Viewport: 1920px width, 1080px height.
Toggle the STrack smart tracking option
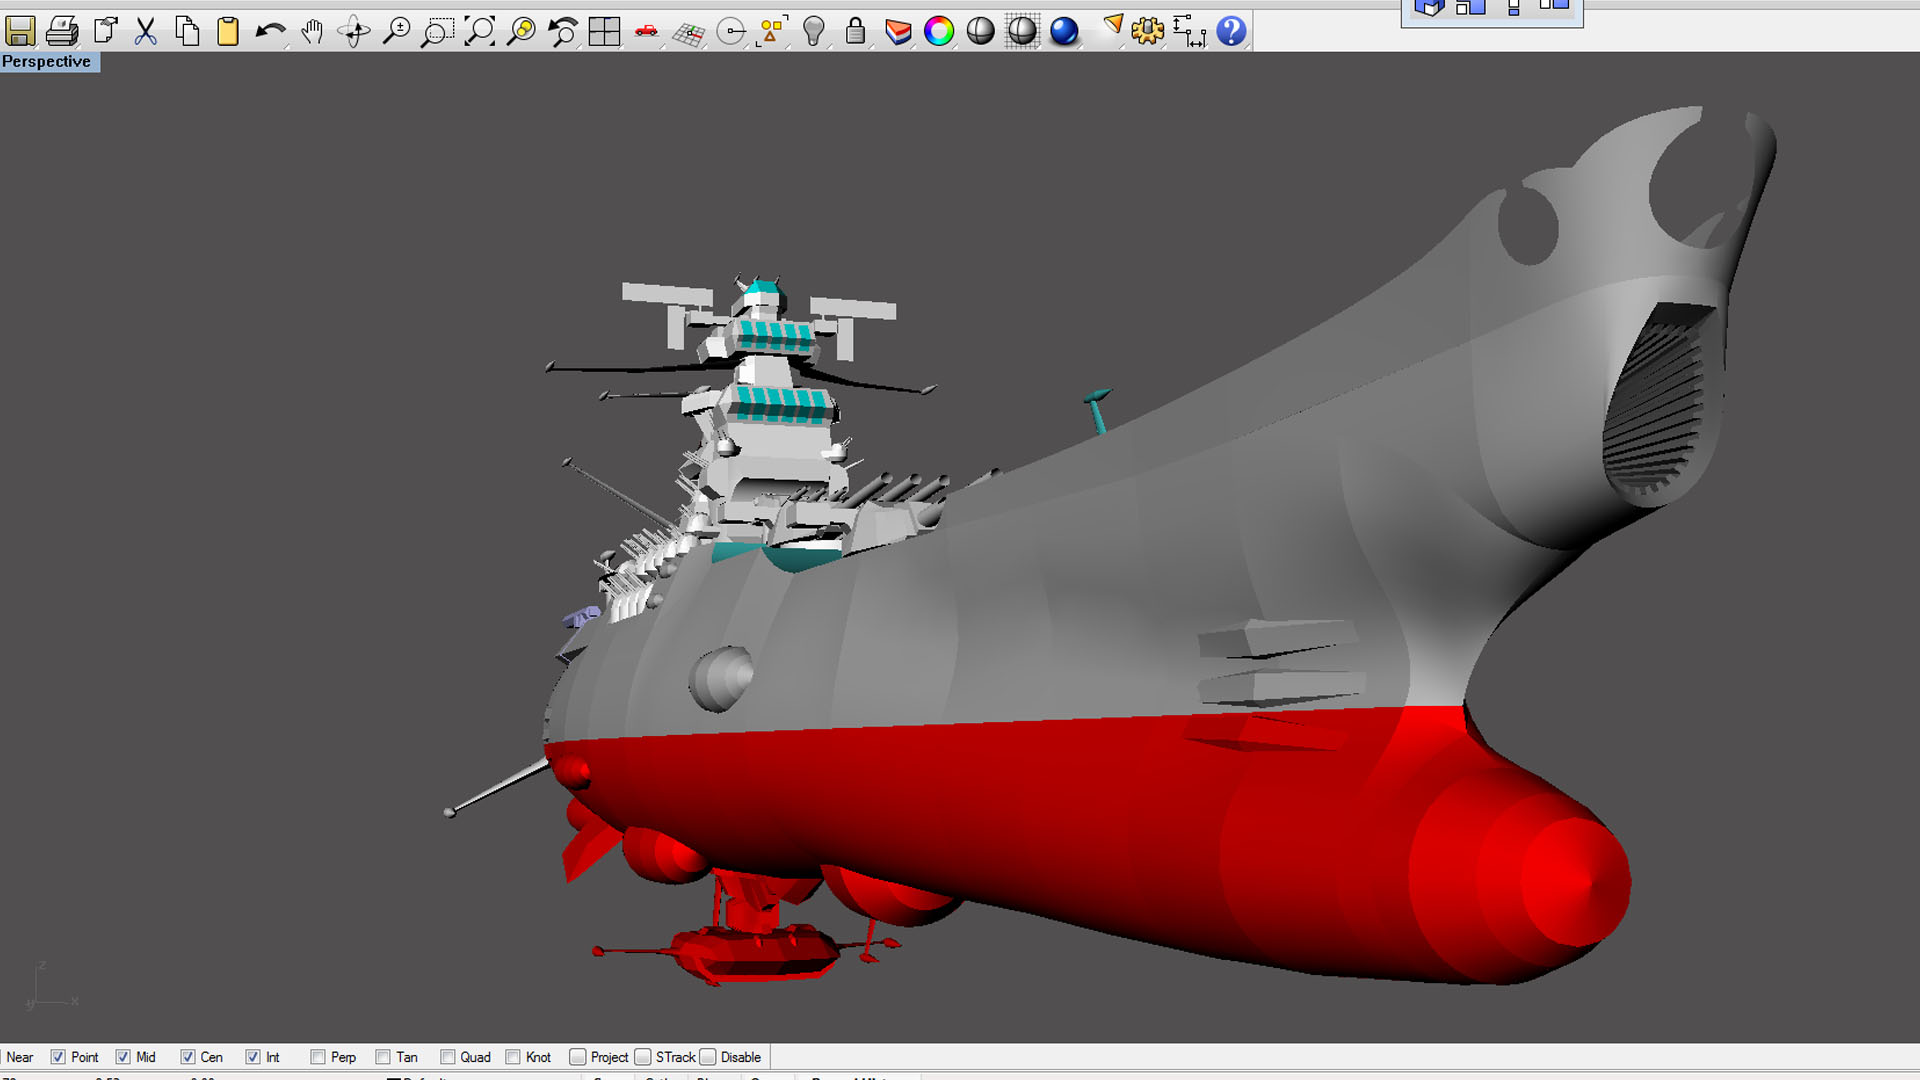coord(643,1057)
